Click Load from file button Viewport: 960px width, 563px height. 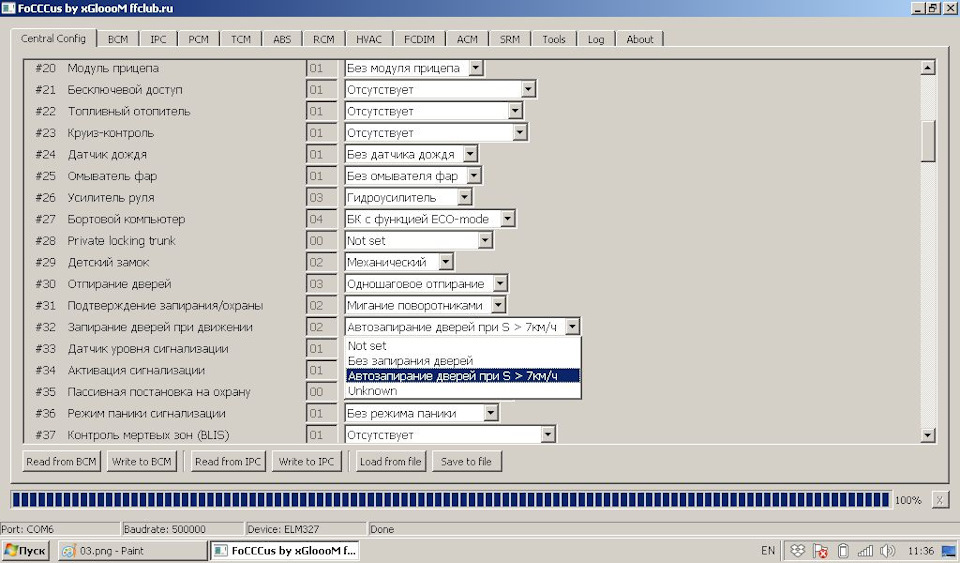click(391, 461)
